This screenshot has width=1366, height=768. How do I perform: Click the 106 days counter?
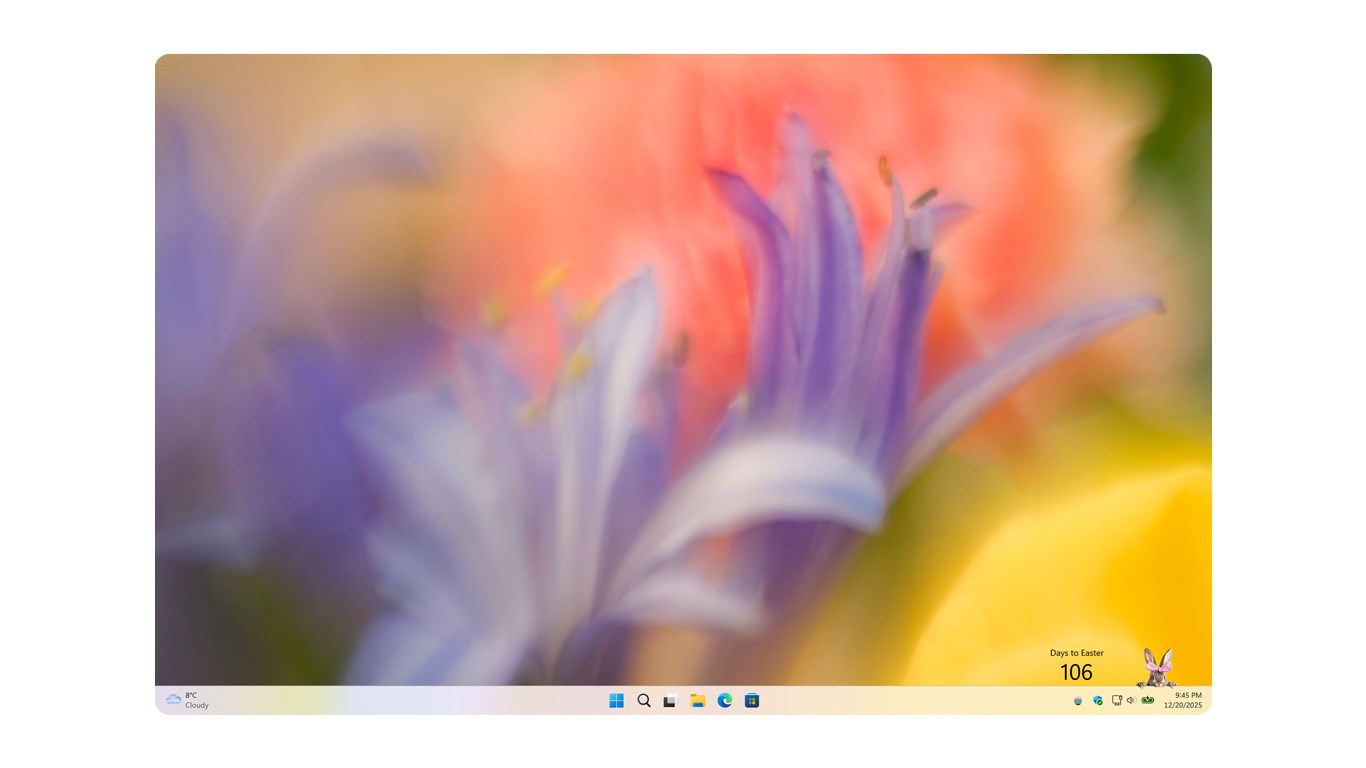[1077, 672]
